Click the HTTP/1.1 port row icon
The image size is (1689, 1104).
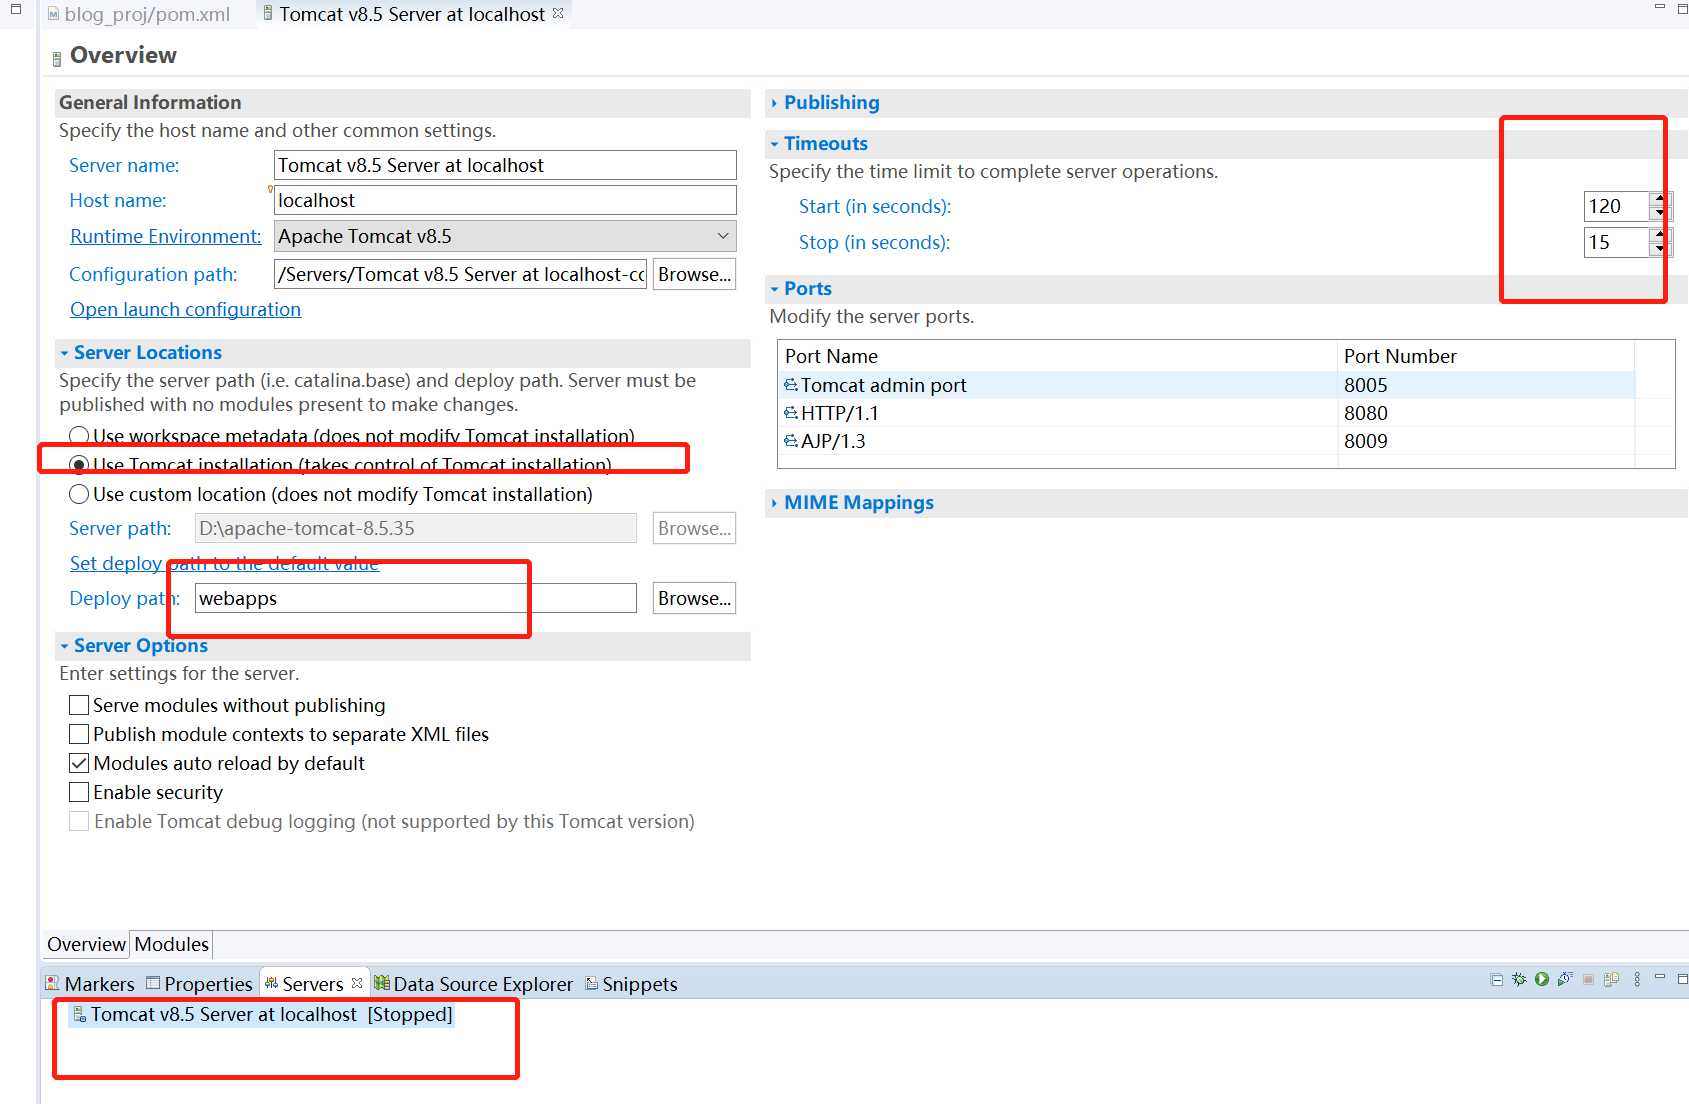(791, 413)
